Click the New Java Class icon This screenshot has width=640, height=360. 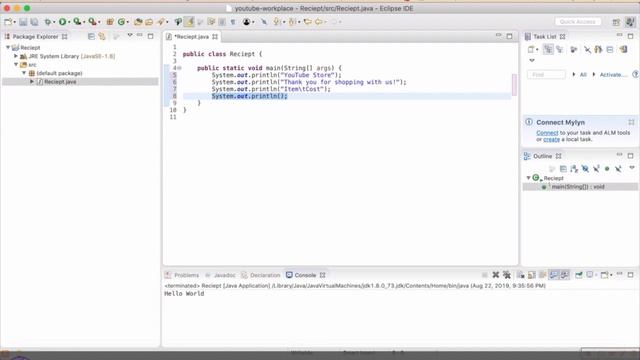pyautogui.click(x=121, y=22)
